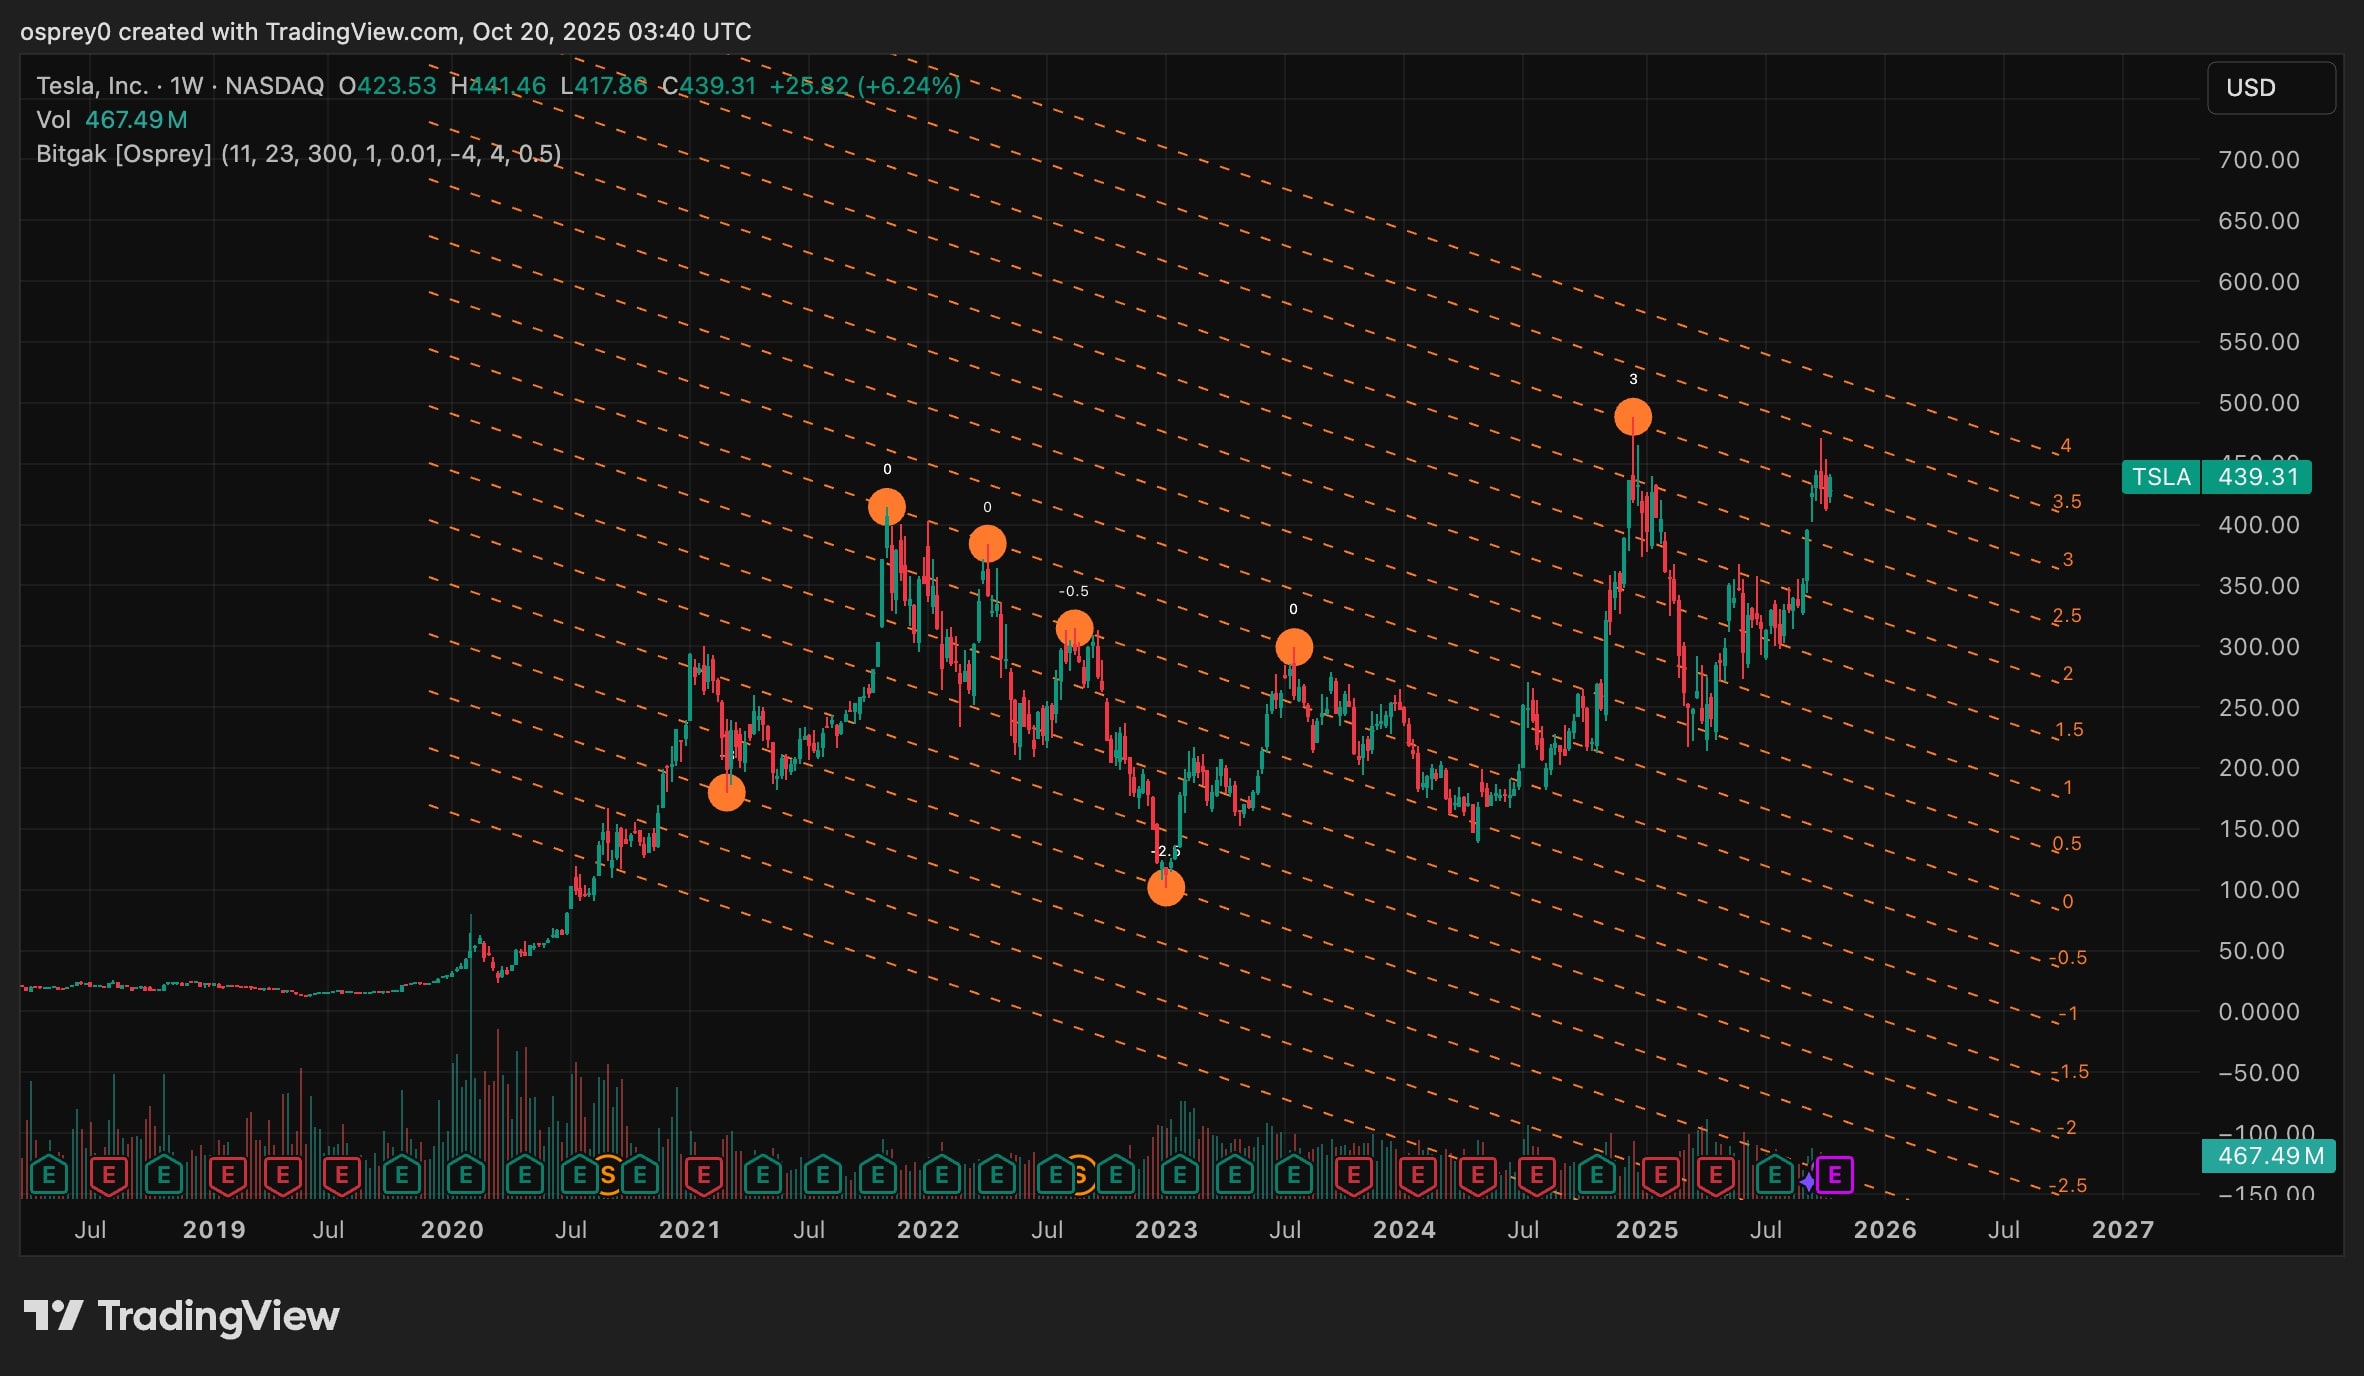Viewport: 2364px width, 1376px height.
Task: Select the orange pivot circle at the 2023 low
Action: [1166, 887]
